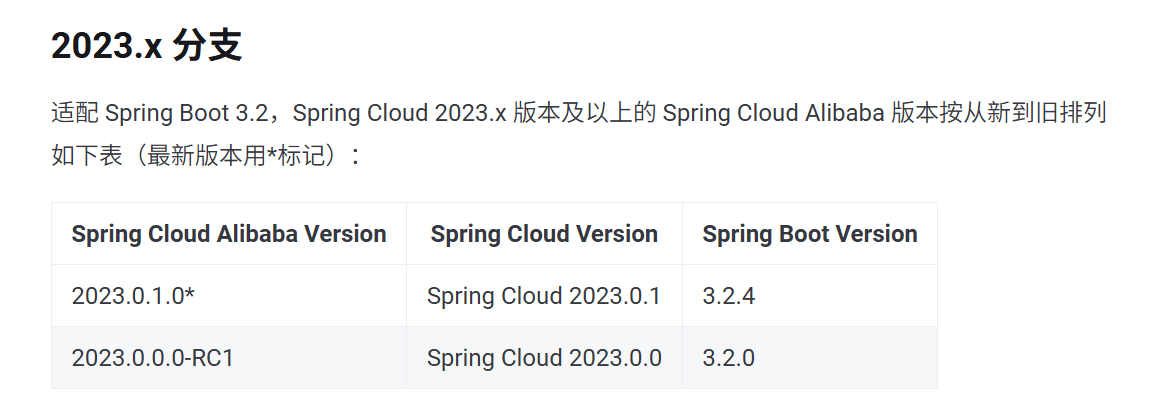Click the word "适配" starting the paragraph
This screenshot has width=1164, height=414.
pos(74,112)
